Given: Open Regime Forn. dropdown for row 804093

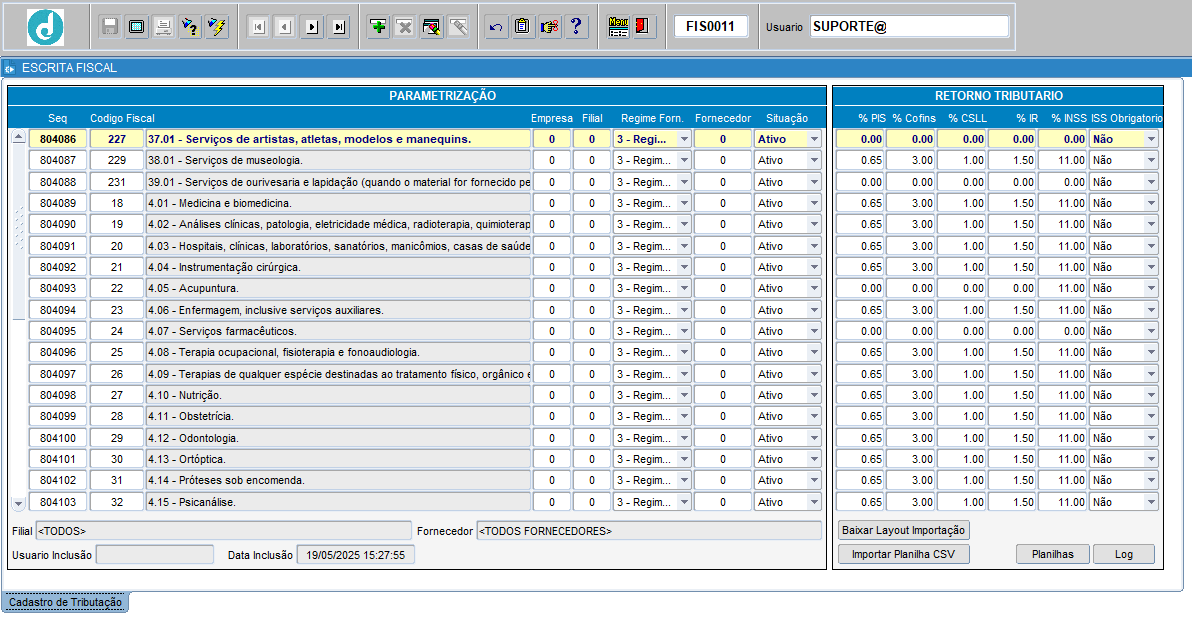Looking at the screenshot, I should click(x=684, y=289).
